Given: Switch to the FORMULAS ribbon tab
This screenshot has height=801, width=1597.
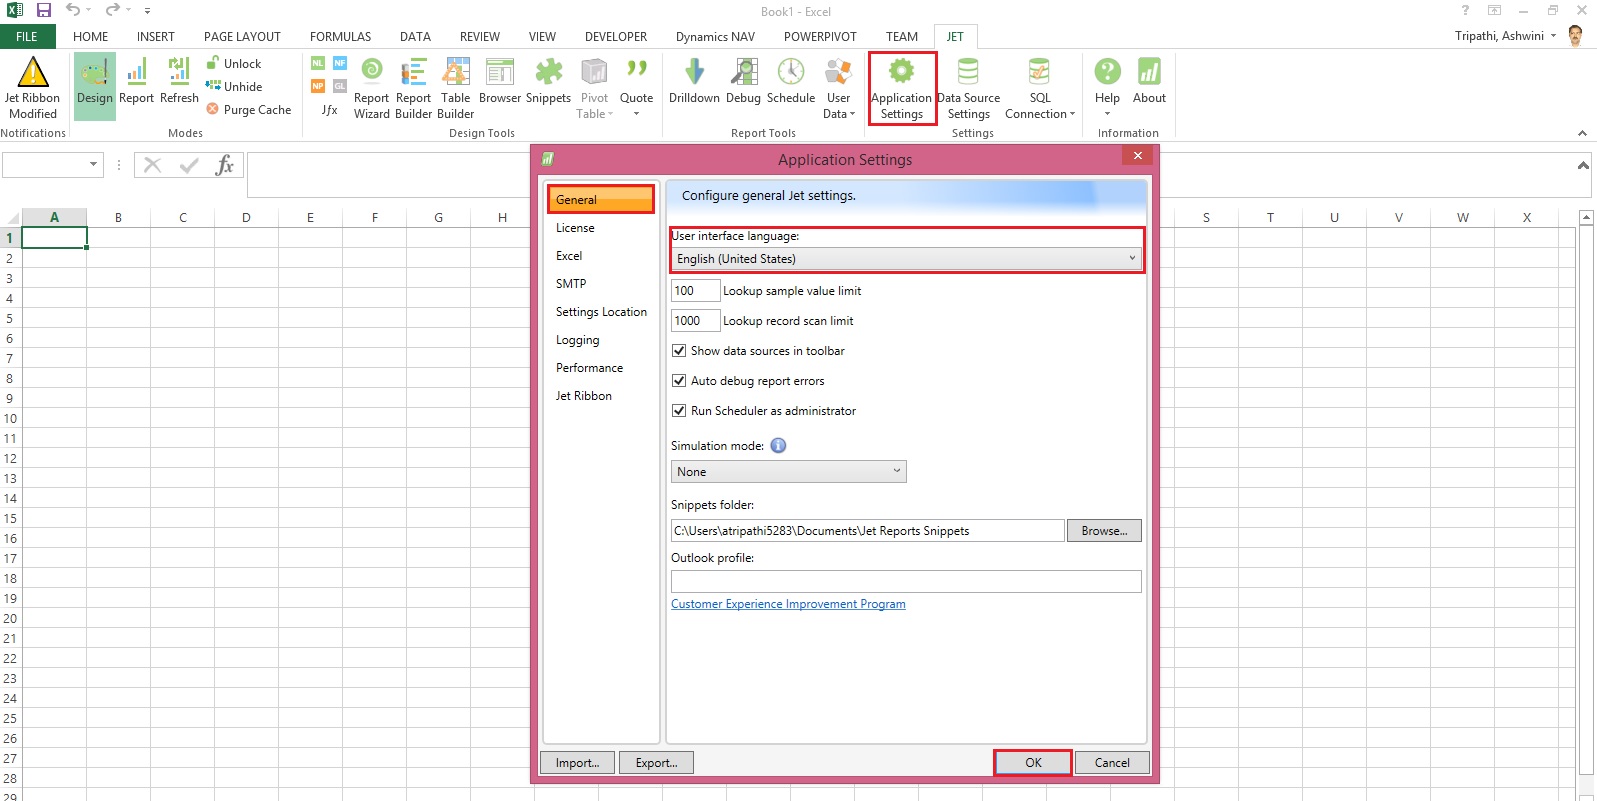Looking at the screenshot, I should (340, 37).
